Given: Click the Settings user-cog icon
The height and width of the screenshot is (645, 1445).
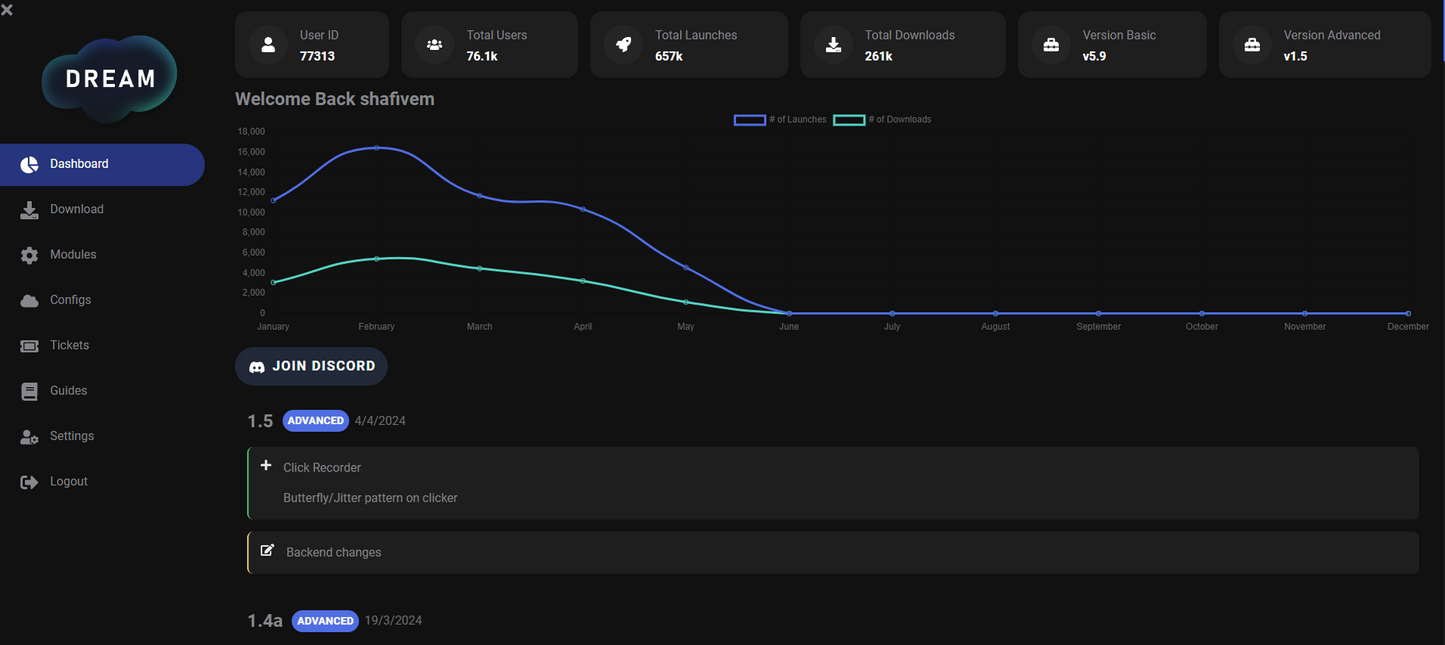Looking at the screenshot, I should [x=30, y=437].
